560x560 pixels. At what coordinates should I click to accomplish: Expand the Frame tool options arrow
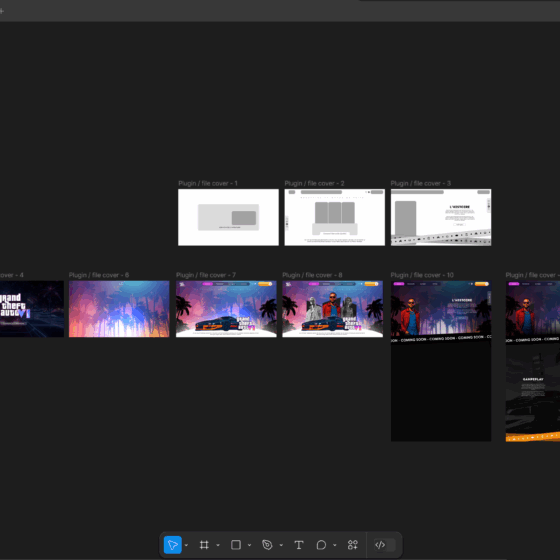click(218, 545)
